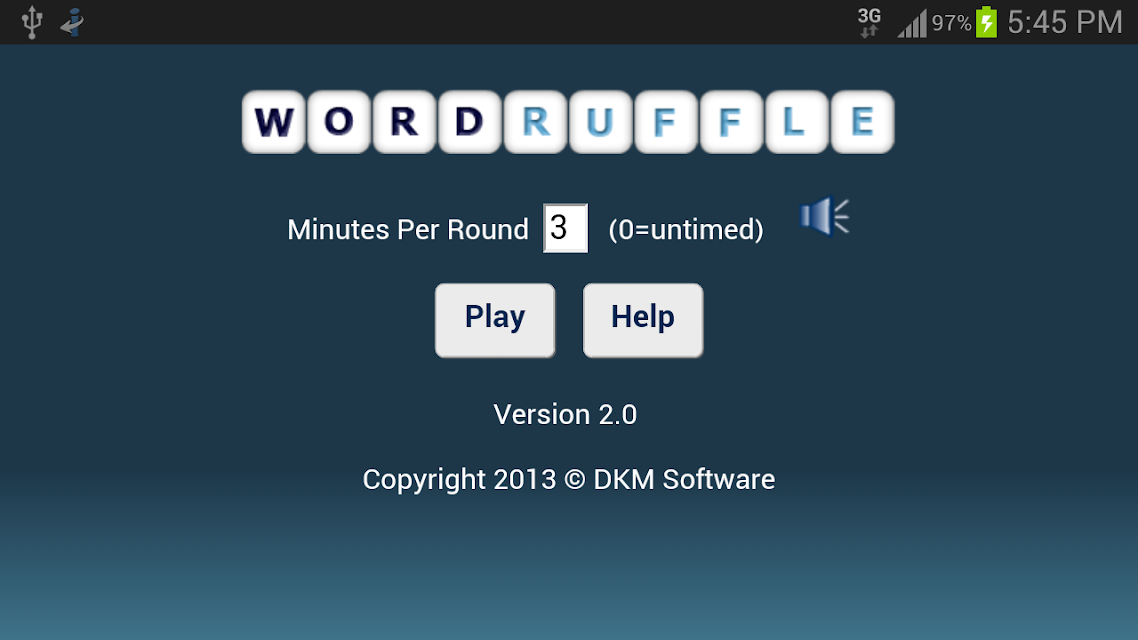Tap the second F letter tile
The width and height of the screenshot is (1138, 640).
731,122
